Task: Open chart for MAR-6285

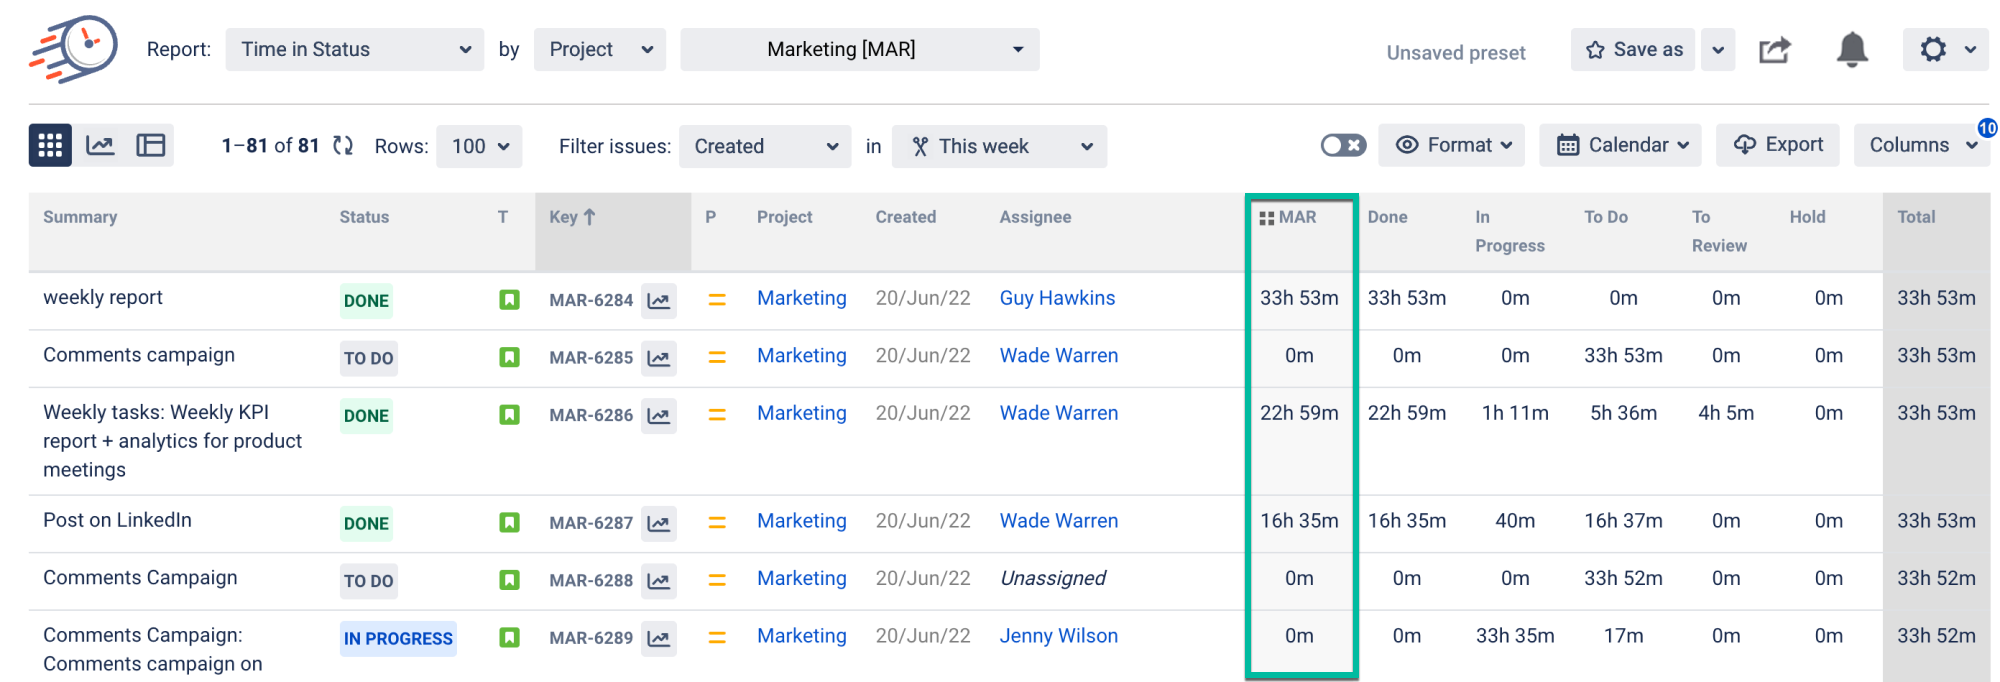Action: [x=659, y=358]
